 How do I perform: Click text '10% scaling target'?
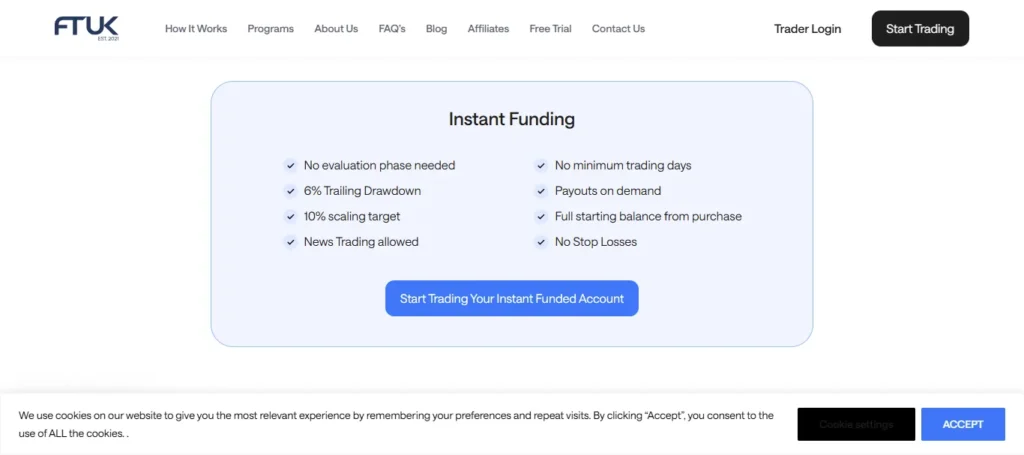tap(352, 217)
